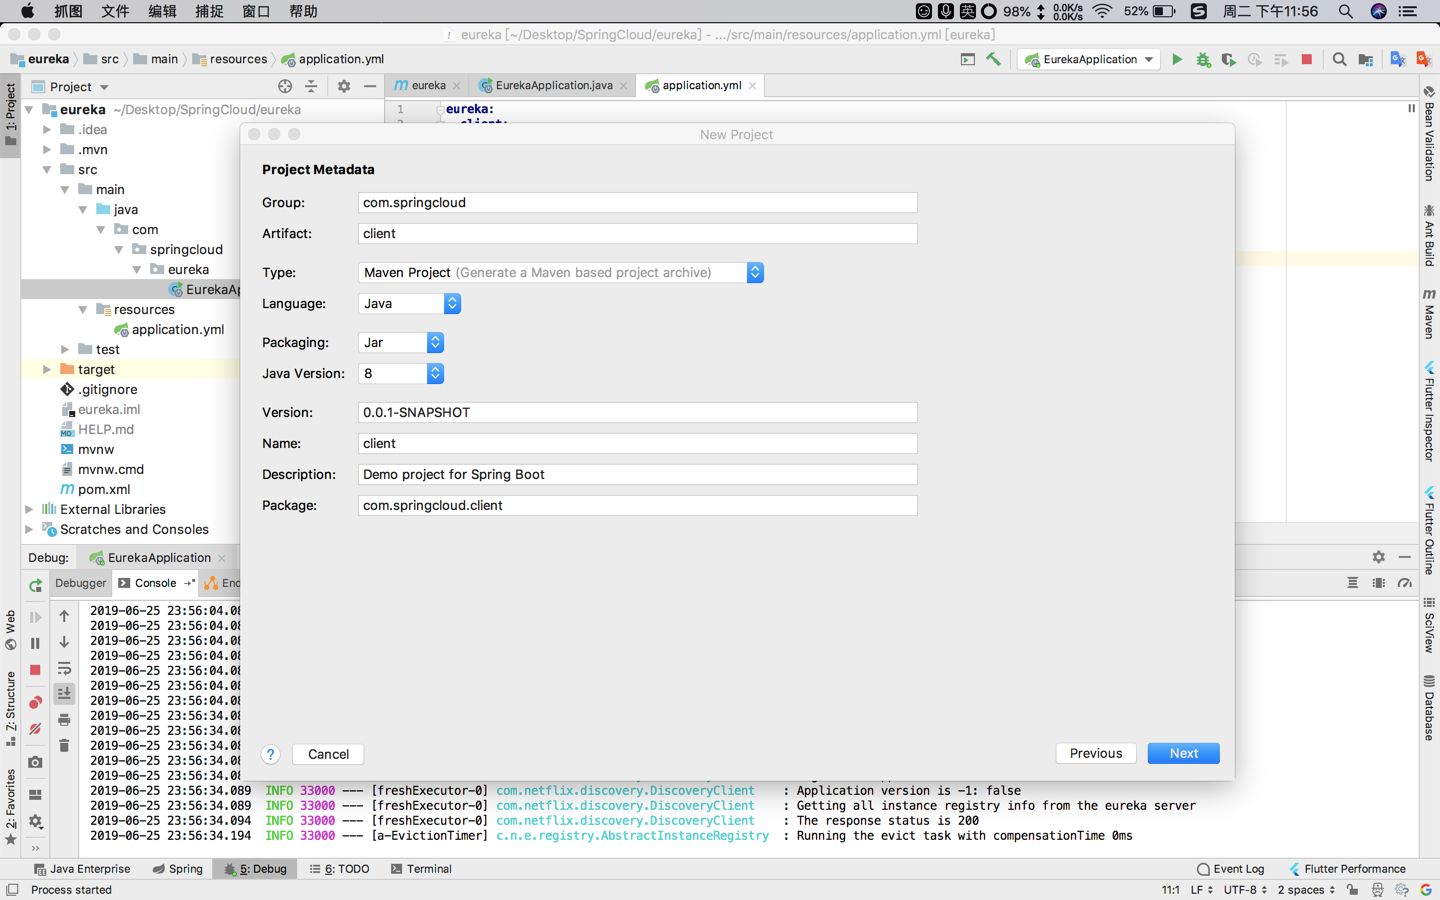Expand the test folder in tree
Viewport: 1440px width, 900px height.
point(65,349)
